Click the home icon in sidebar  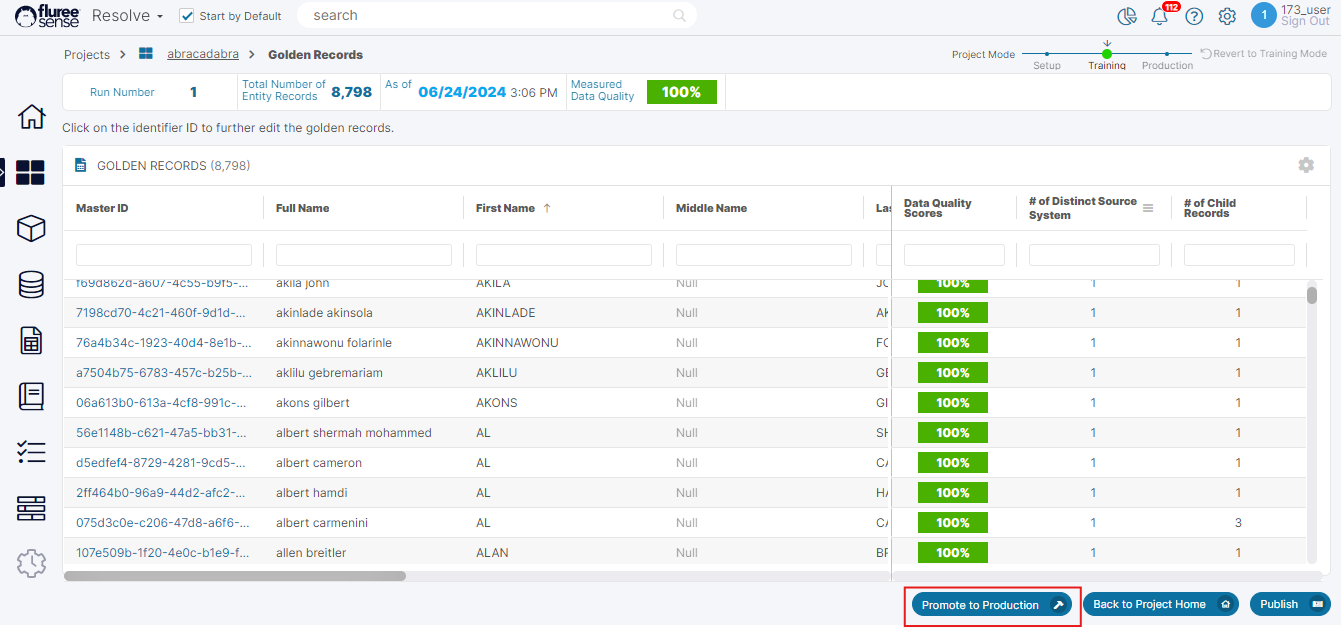pyautogui.click(x=32, y=117)
